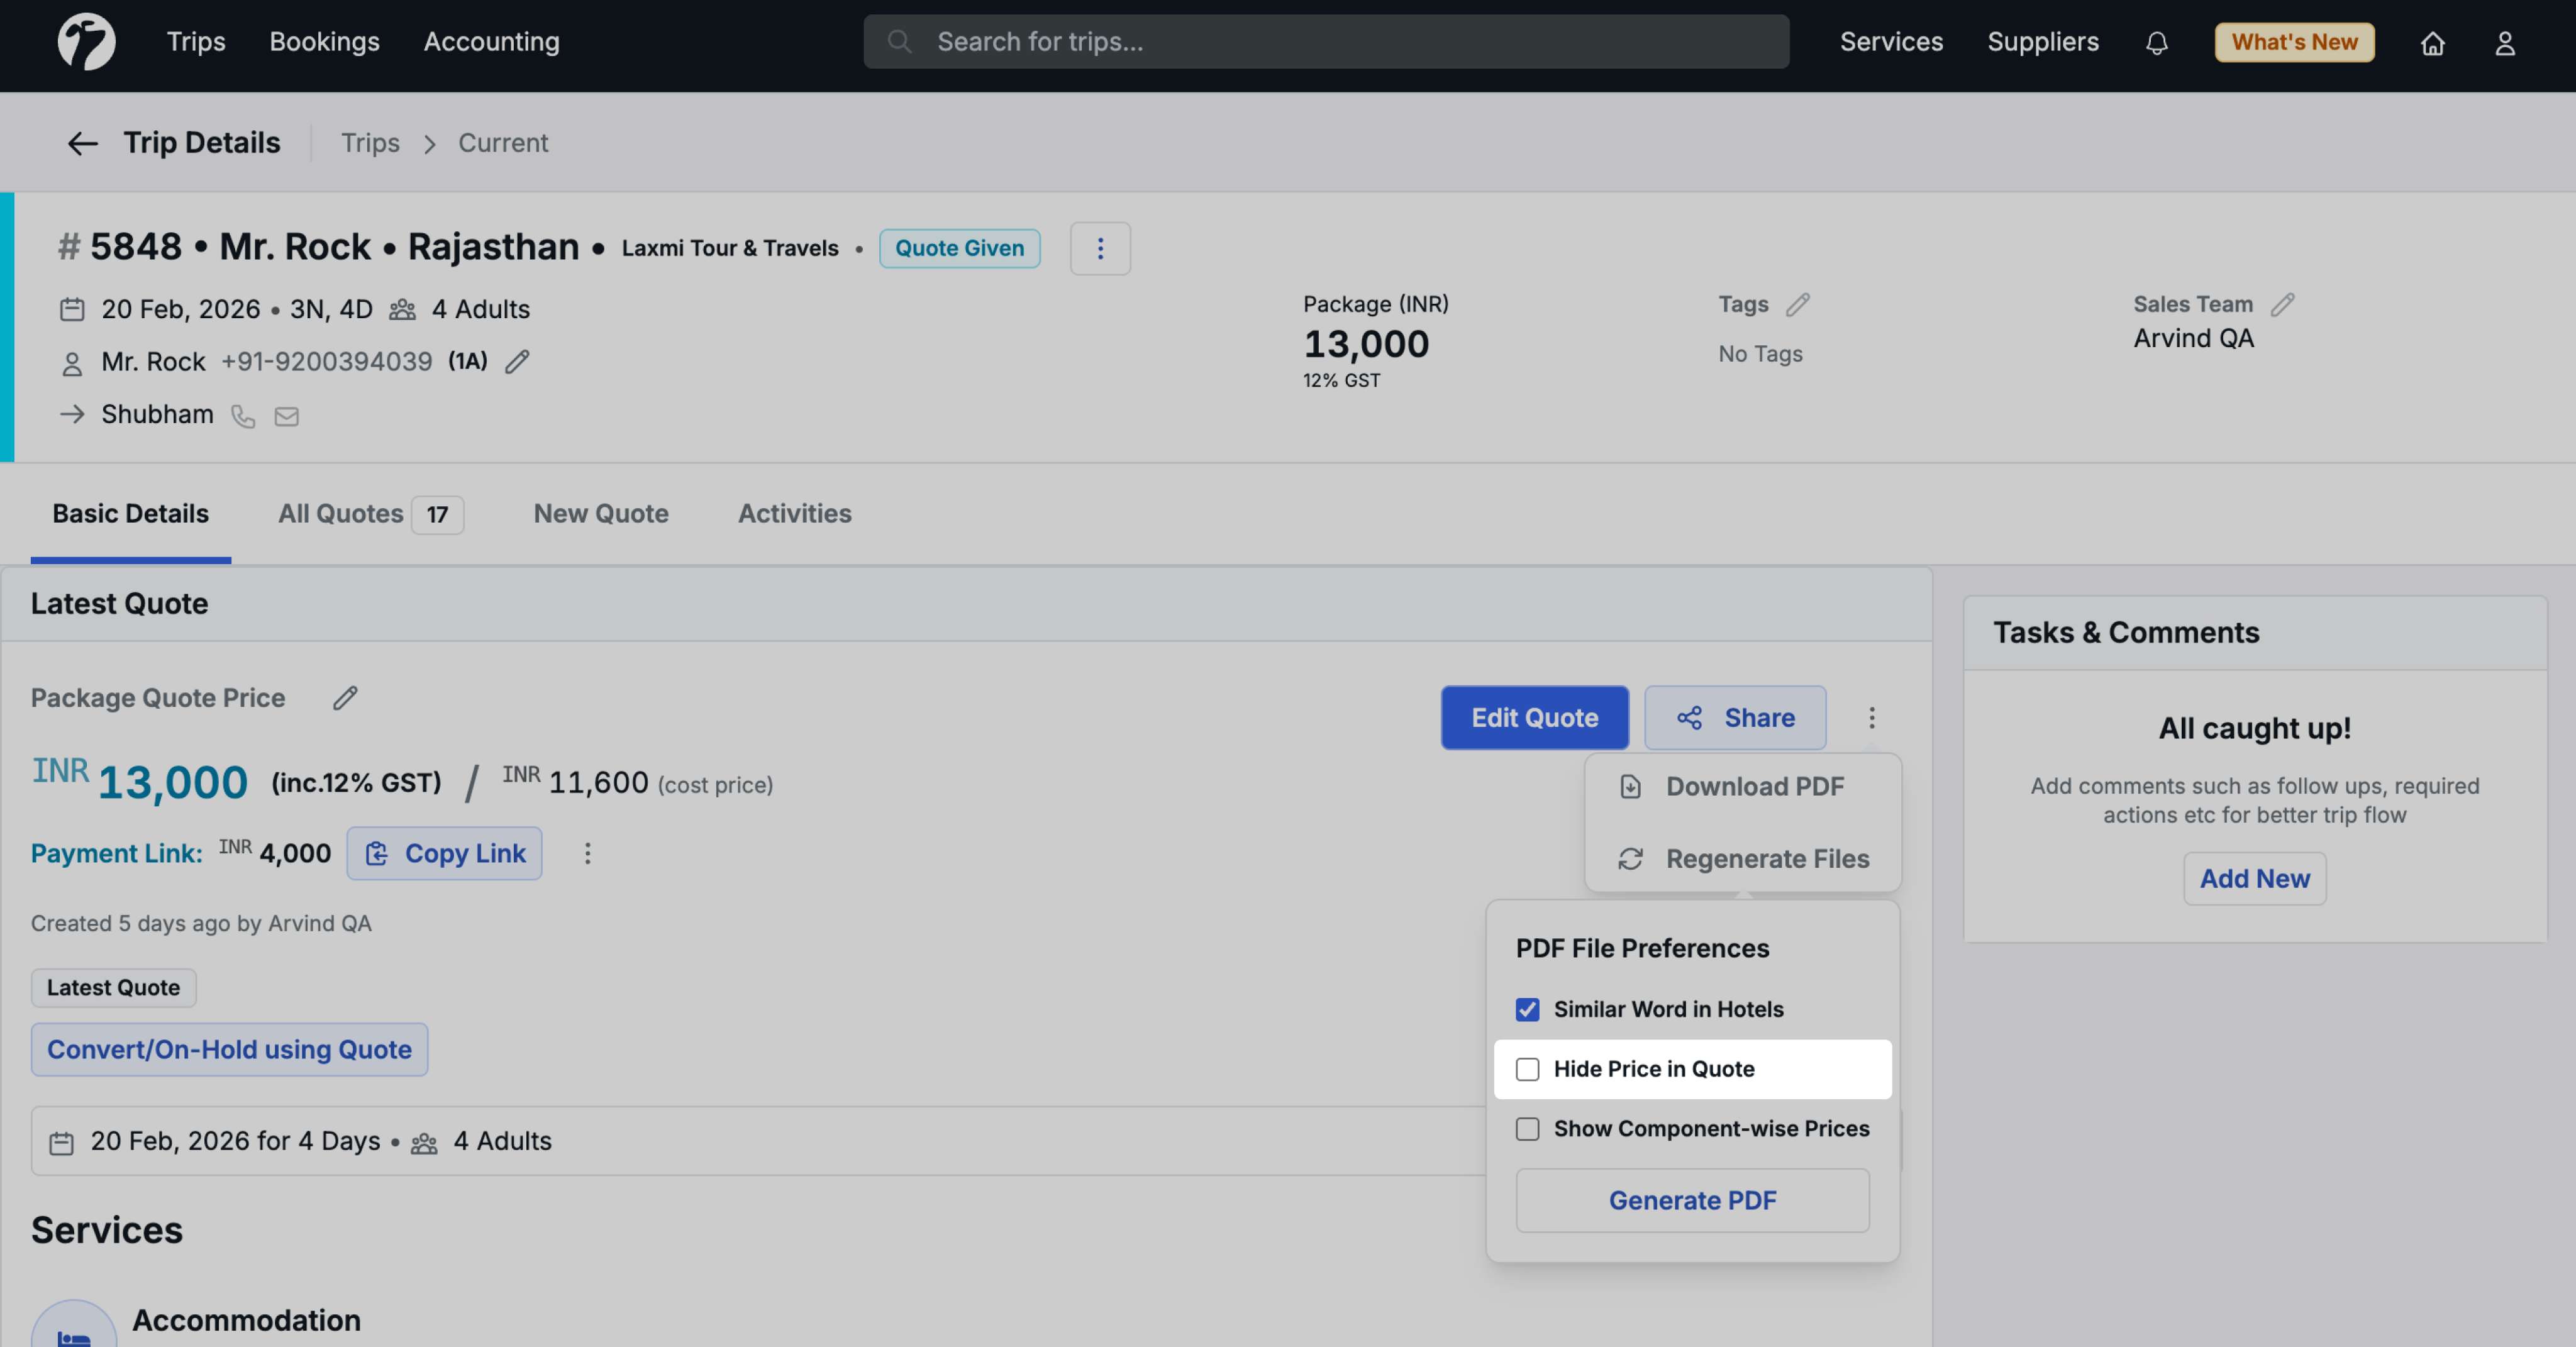Screen dimensions: 2576x1347
Task: Uncheck Similar Word in Hotels checkbox
Action: (x=1527, y=1009)
